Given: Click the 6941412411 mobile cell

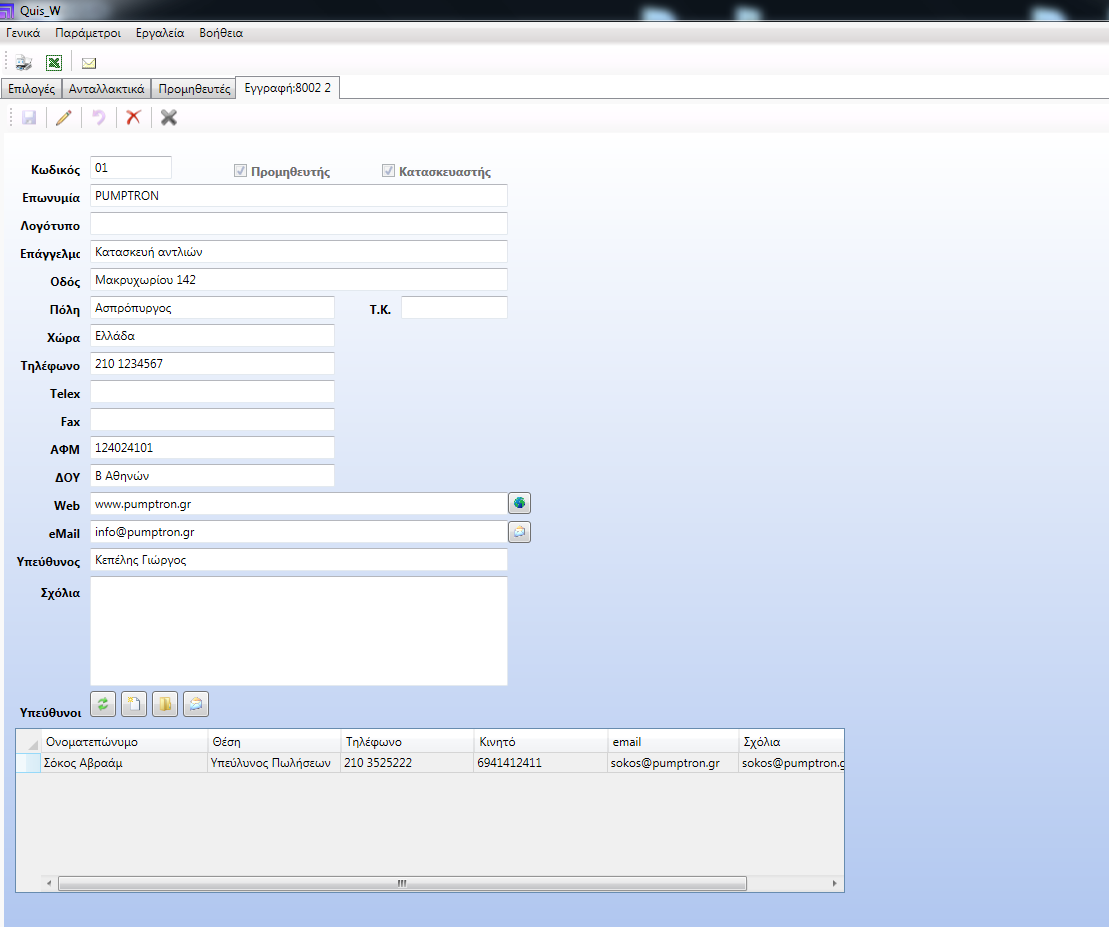Looking at the screenshot, I should [x=541, y=763].
